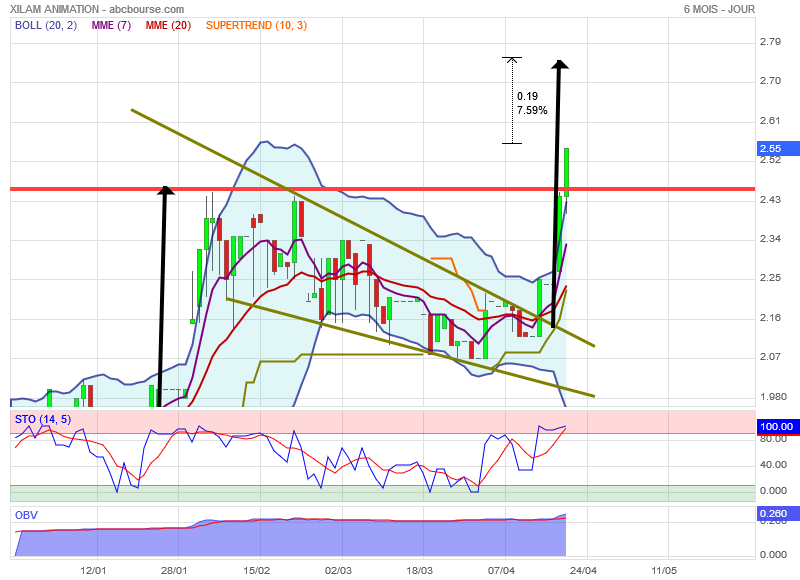This screenshot has height=580, width=800.
Task: Click the 0.260 OBV value tag
Action: point(777,514)
